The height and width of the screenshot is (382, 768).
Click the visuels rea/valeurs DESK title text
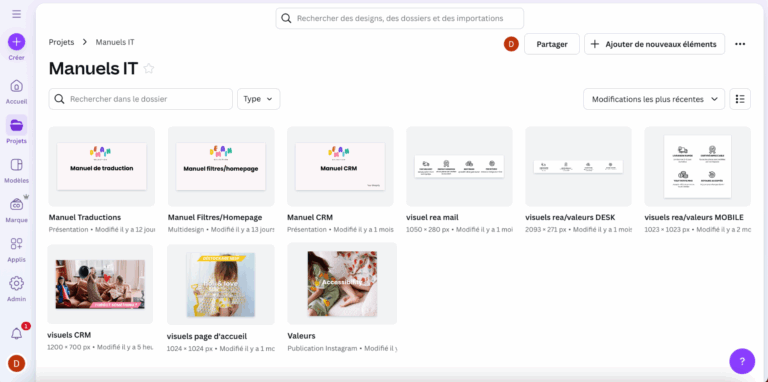pyautogui.click(x=570, y=217)
